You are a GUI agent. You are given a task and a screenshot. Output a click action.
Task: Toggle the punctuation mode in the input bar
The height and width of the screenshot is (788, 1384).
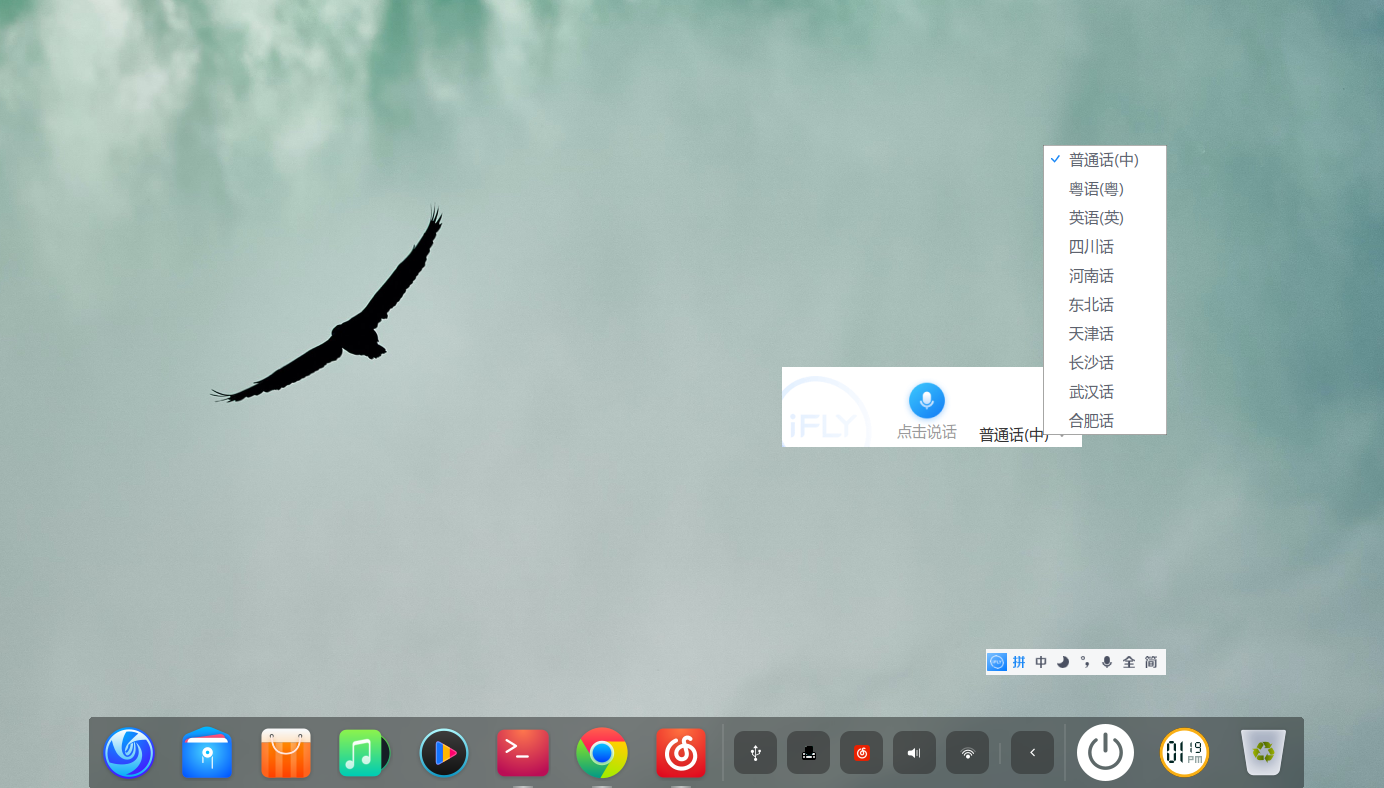click(1085, 662)
